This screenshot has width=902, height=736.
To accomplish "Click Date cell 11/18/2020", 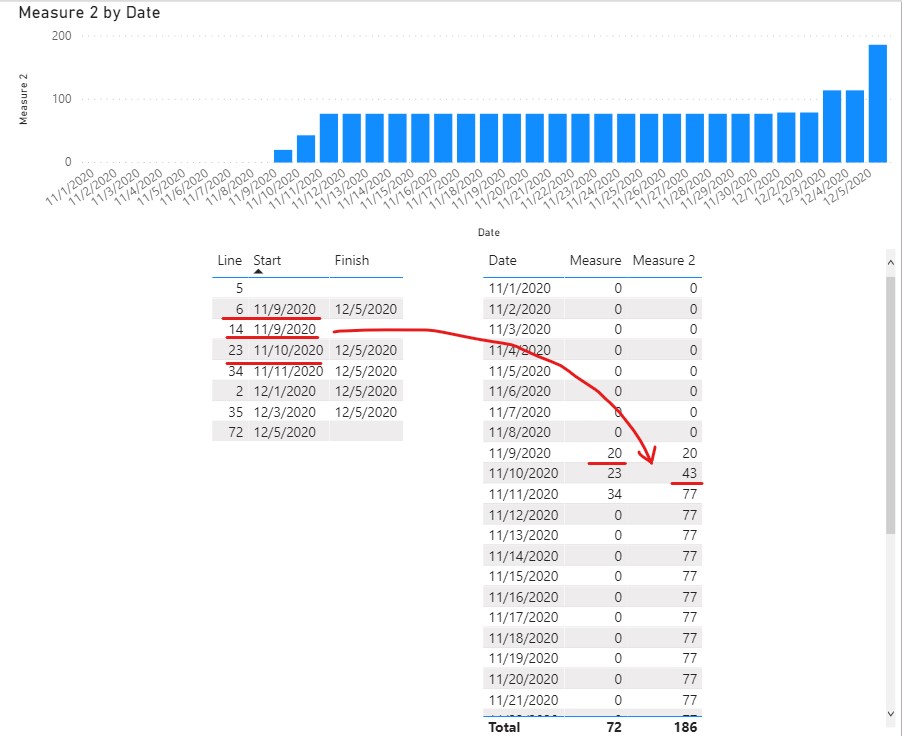I will (523, 638).
